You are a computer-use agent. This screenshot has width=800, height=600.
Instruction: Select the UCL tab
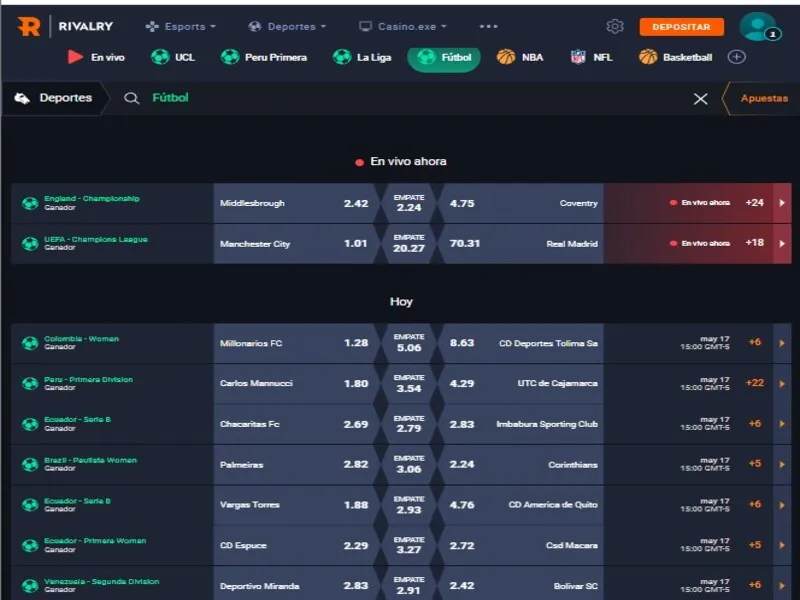point(173,57)
